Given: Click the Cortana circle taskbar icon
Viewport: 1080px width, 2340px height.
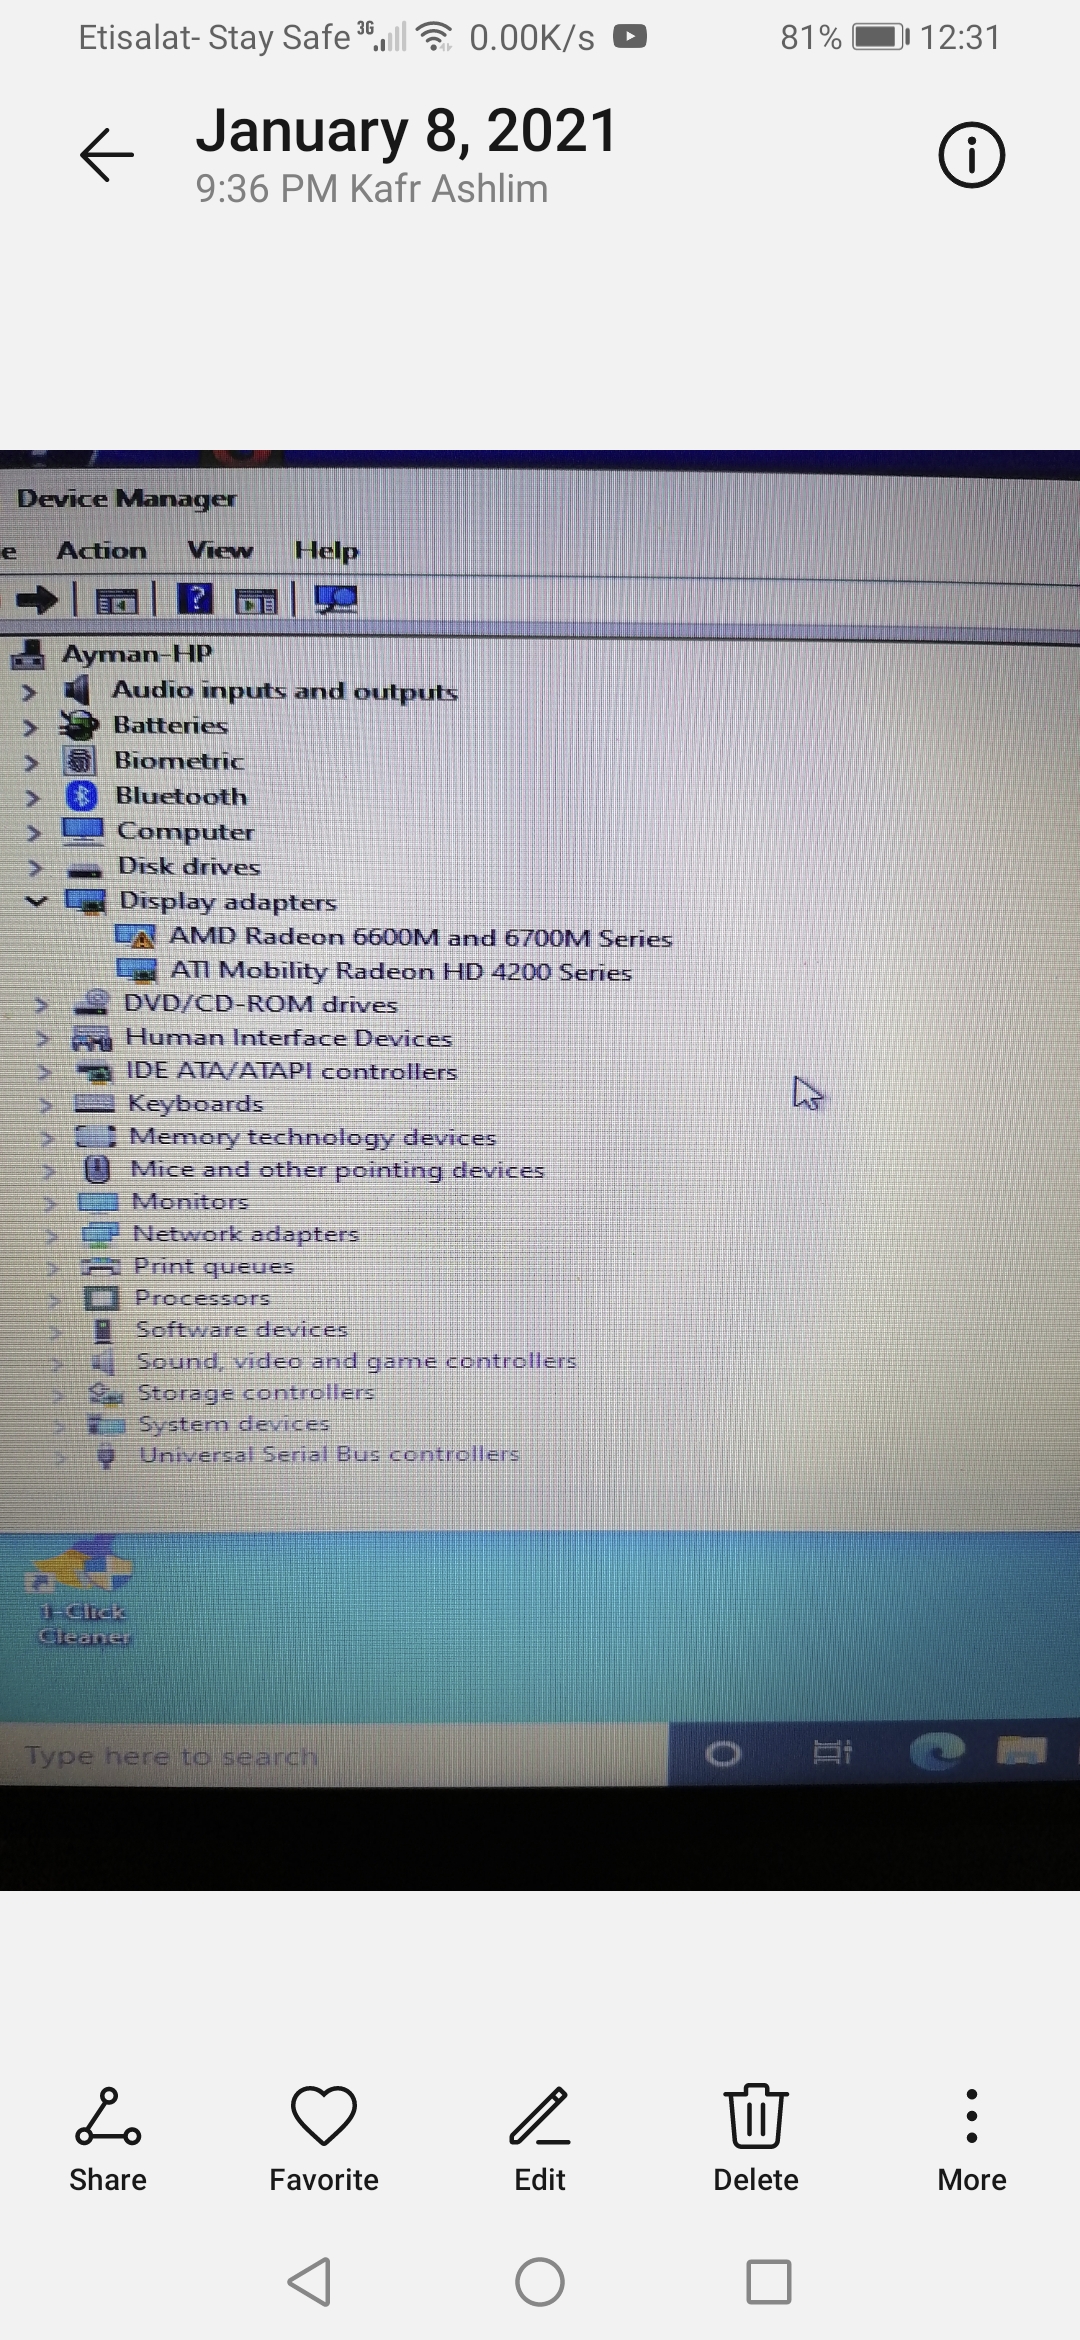Looking at the screenshot, I should click(x=722, y=1753).
